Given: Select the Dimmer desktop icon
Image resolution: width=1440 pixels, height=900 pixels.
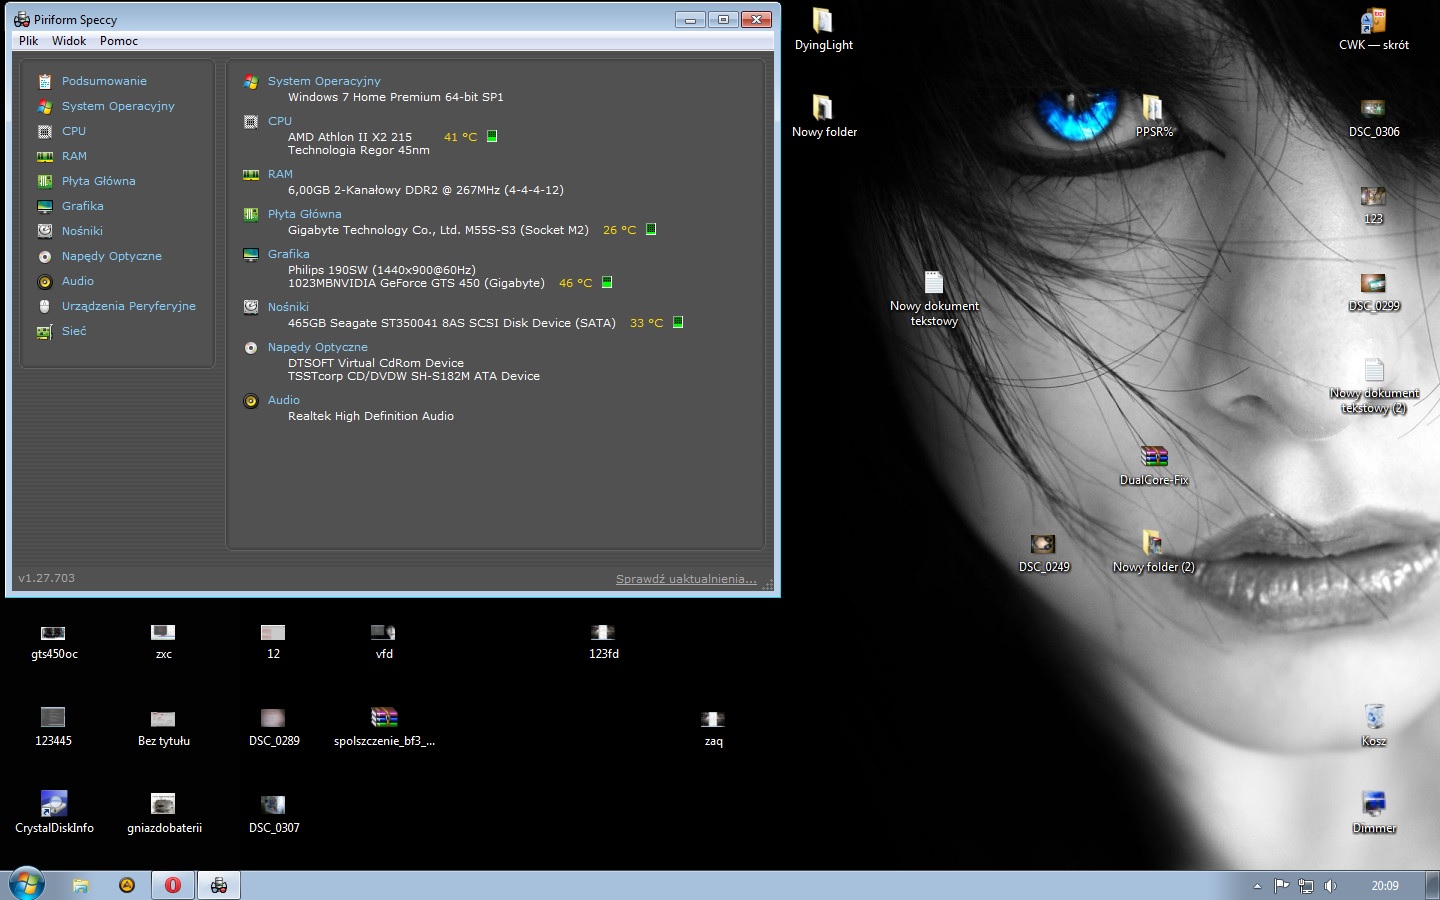Looking at the screenshot, I should (x=1374, y=812).
